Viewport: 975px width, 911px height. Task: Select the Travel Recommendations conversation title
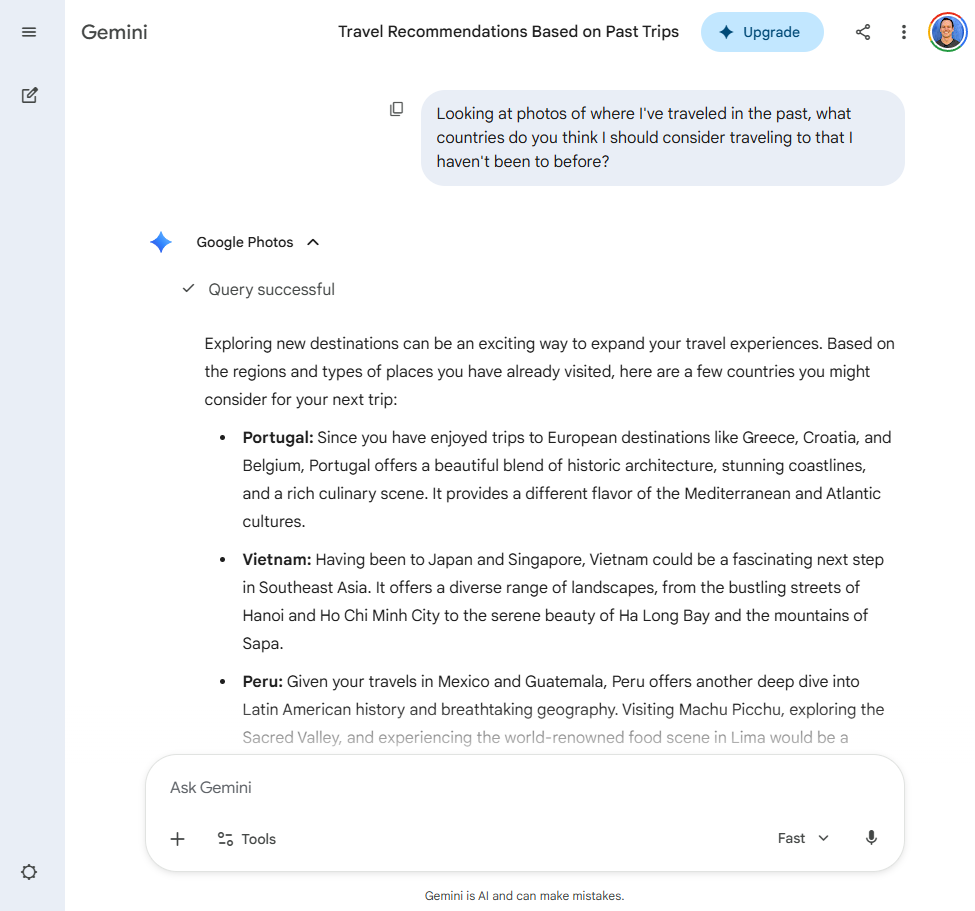pos(509,31)
